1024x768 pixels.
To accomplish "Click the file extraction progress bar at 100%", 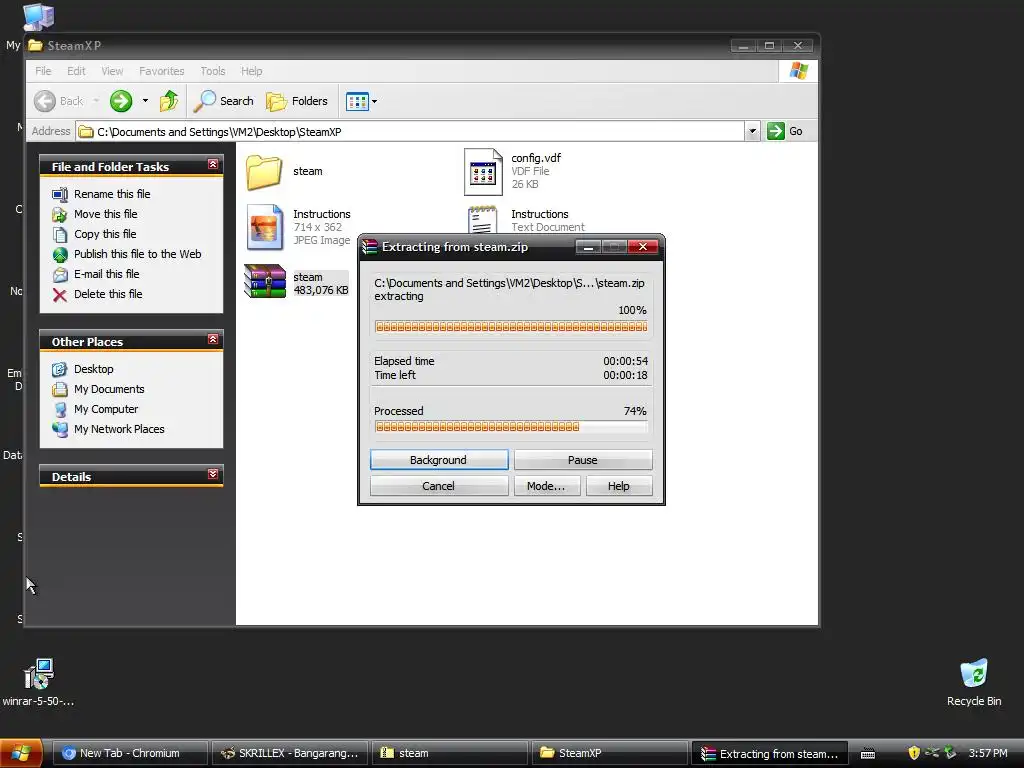I will click(511, 327).
